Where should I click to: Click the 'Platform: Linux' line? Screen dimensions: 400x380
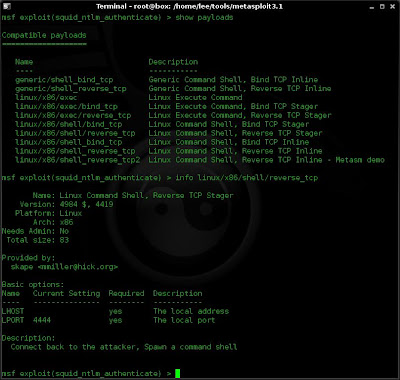(x=48, y=213)
